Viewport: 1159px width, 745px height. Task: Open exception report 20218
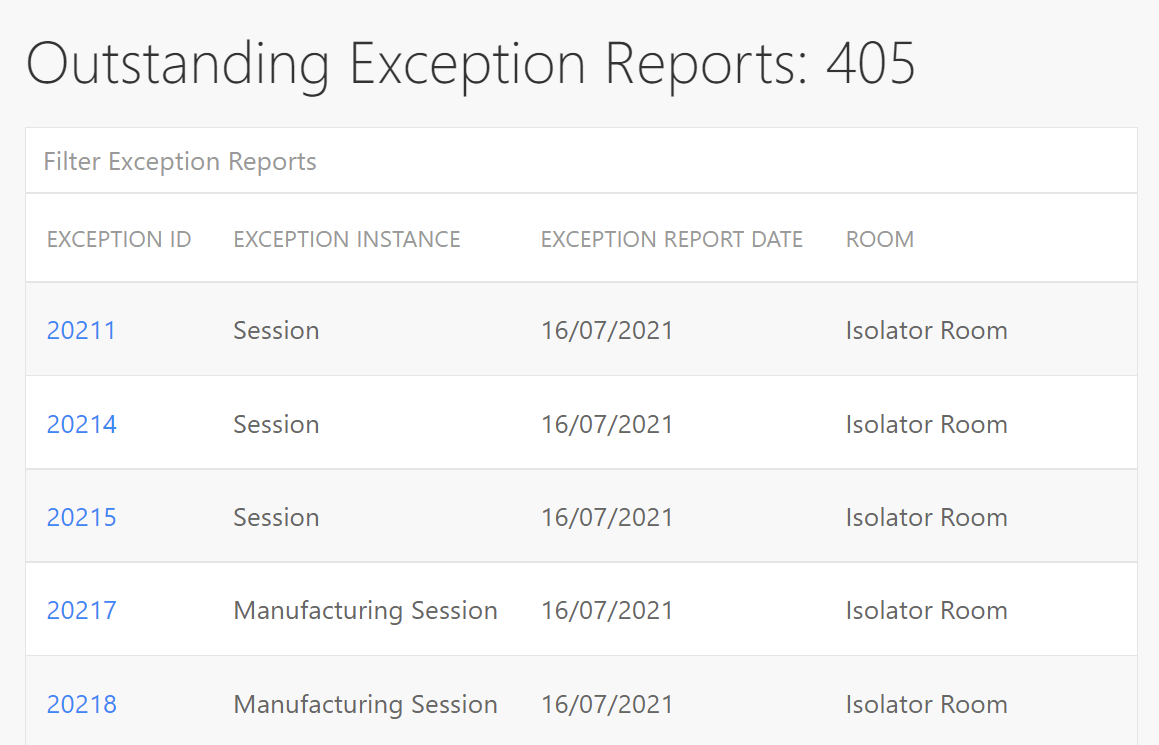(x=81, y=704)
